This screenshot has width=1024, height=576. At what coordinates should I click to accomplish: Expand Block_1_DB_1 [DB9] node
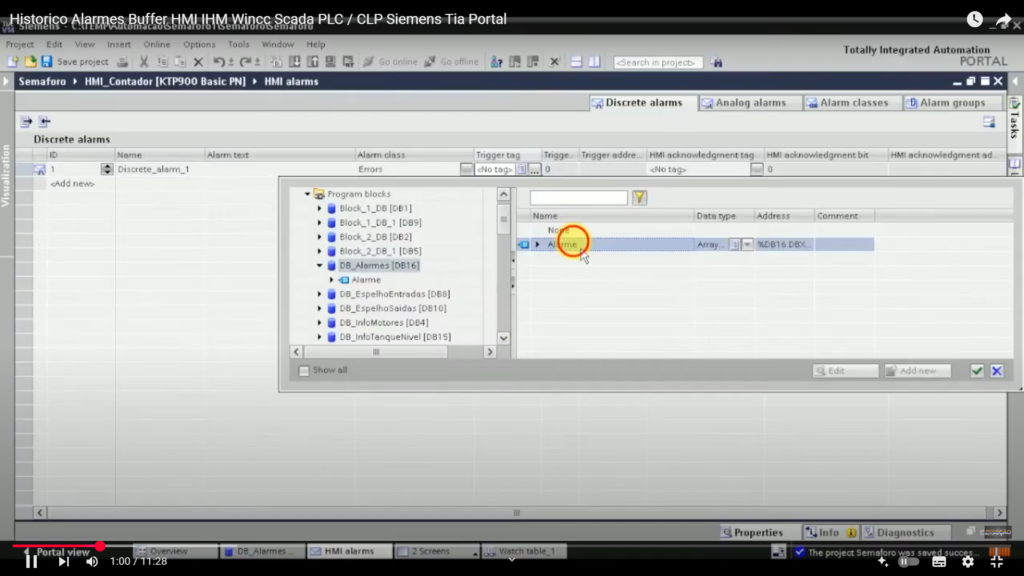(319, 223)
